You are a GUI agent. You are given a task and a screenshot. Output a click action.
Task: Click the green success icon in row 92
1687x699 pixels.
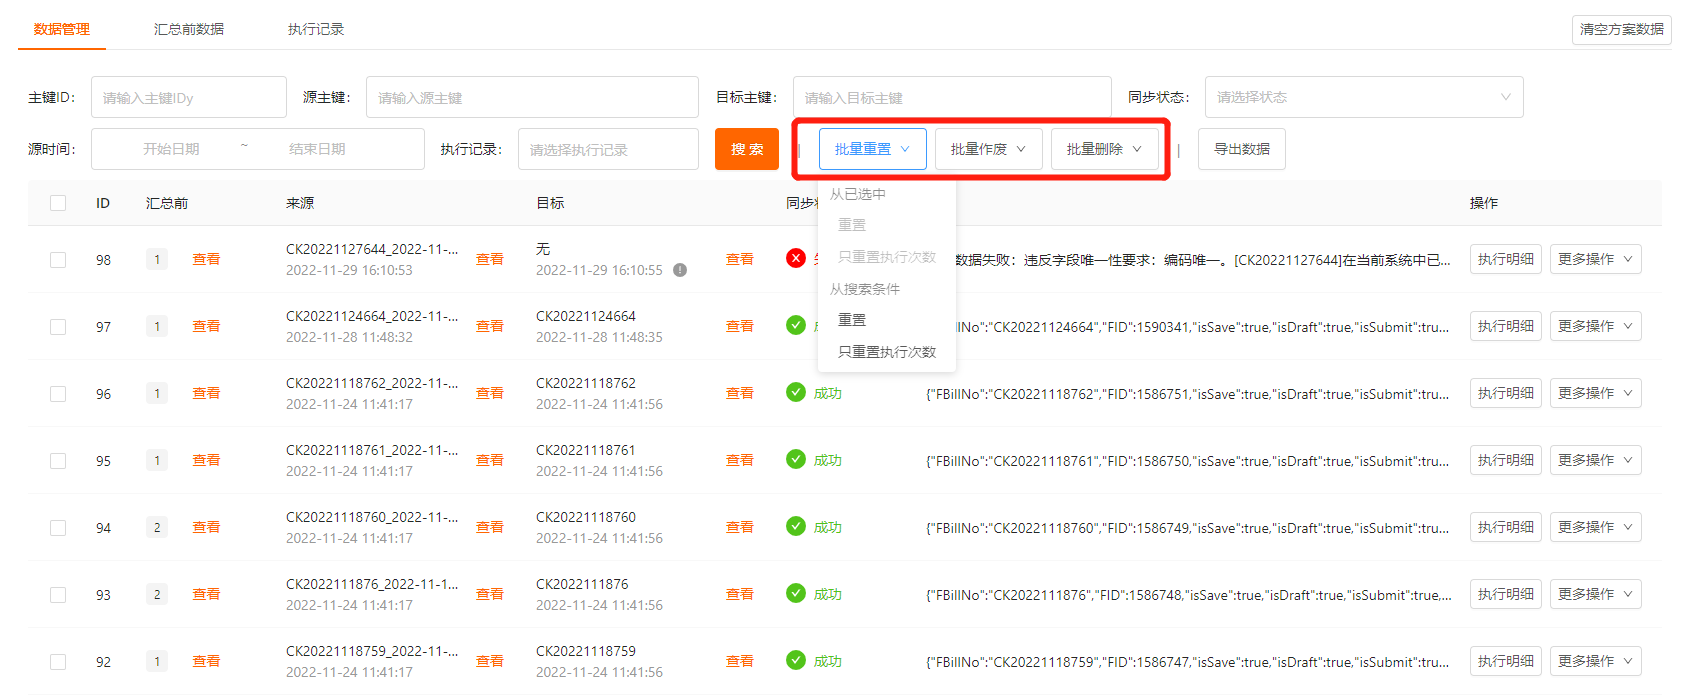coord(796,661)
